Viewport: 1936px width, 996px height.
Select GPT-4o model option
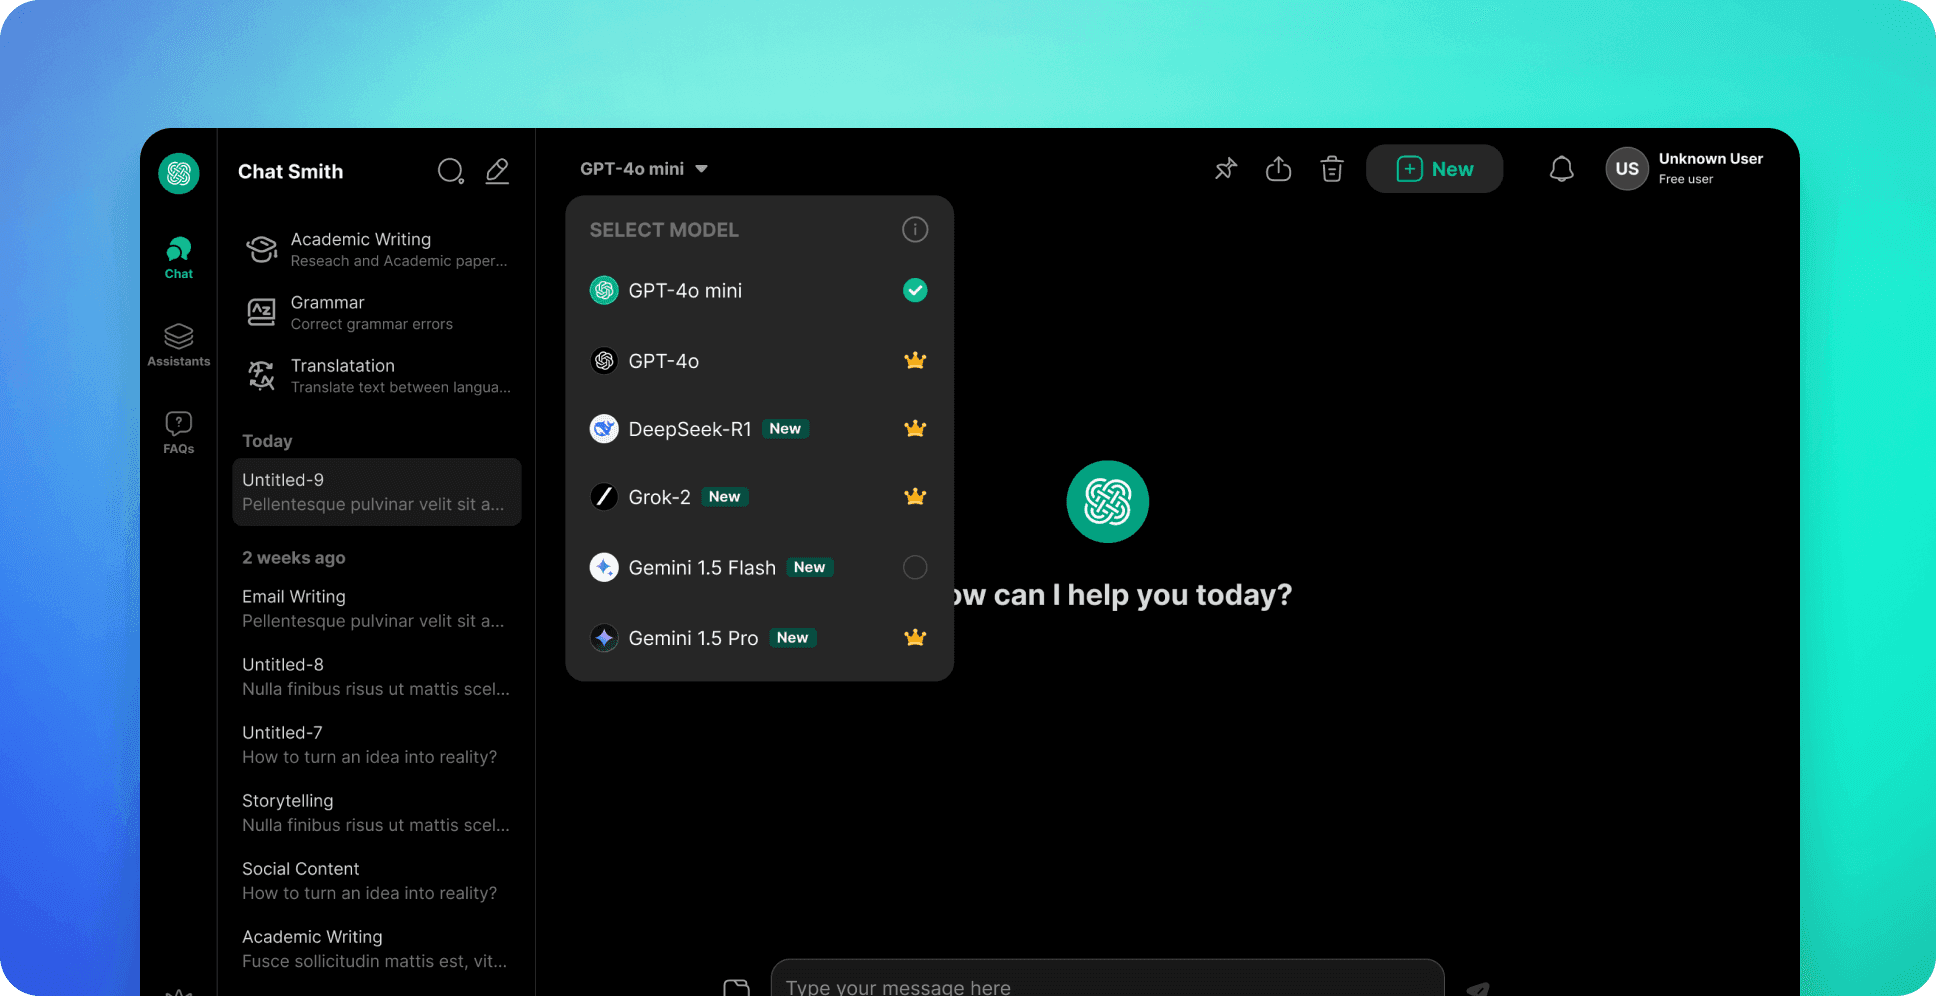pos(759,361)
